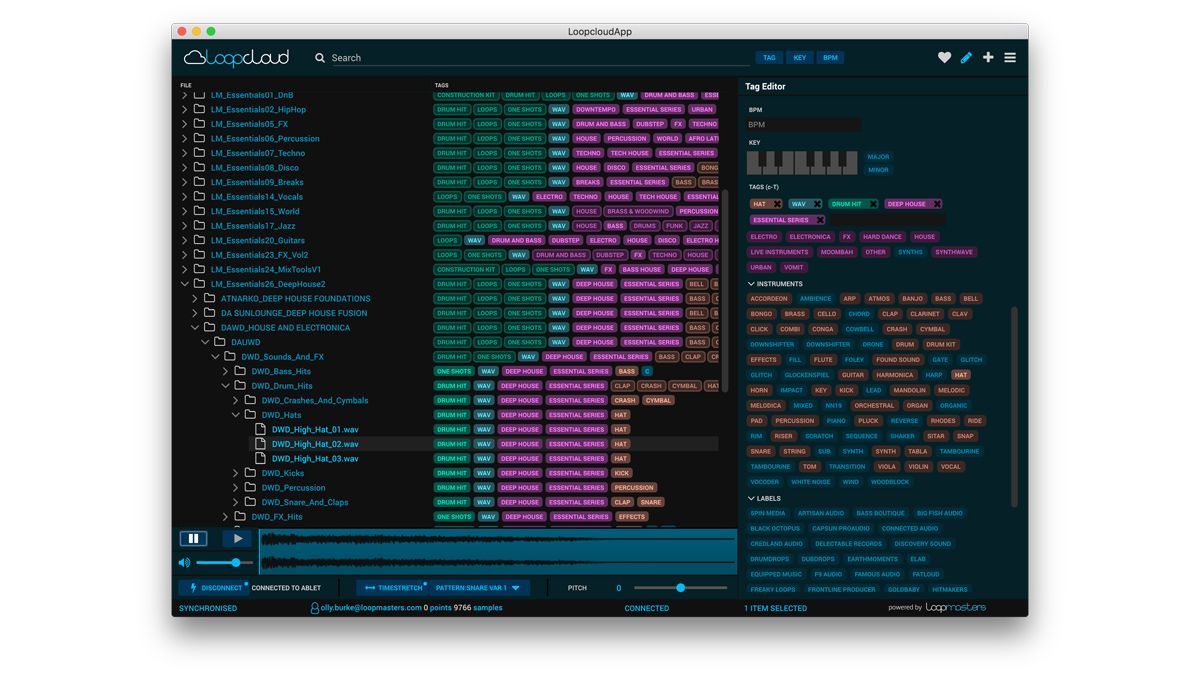Click folder icon of DWD_Bass_Hits
Image resolution: width=1200 pixels, height=675 pixels.
pyautogui.click(x=241, y=371)
